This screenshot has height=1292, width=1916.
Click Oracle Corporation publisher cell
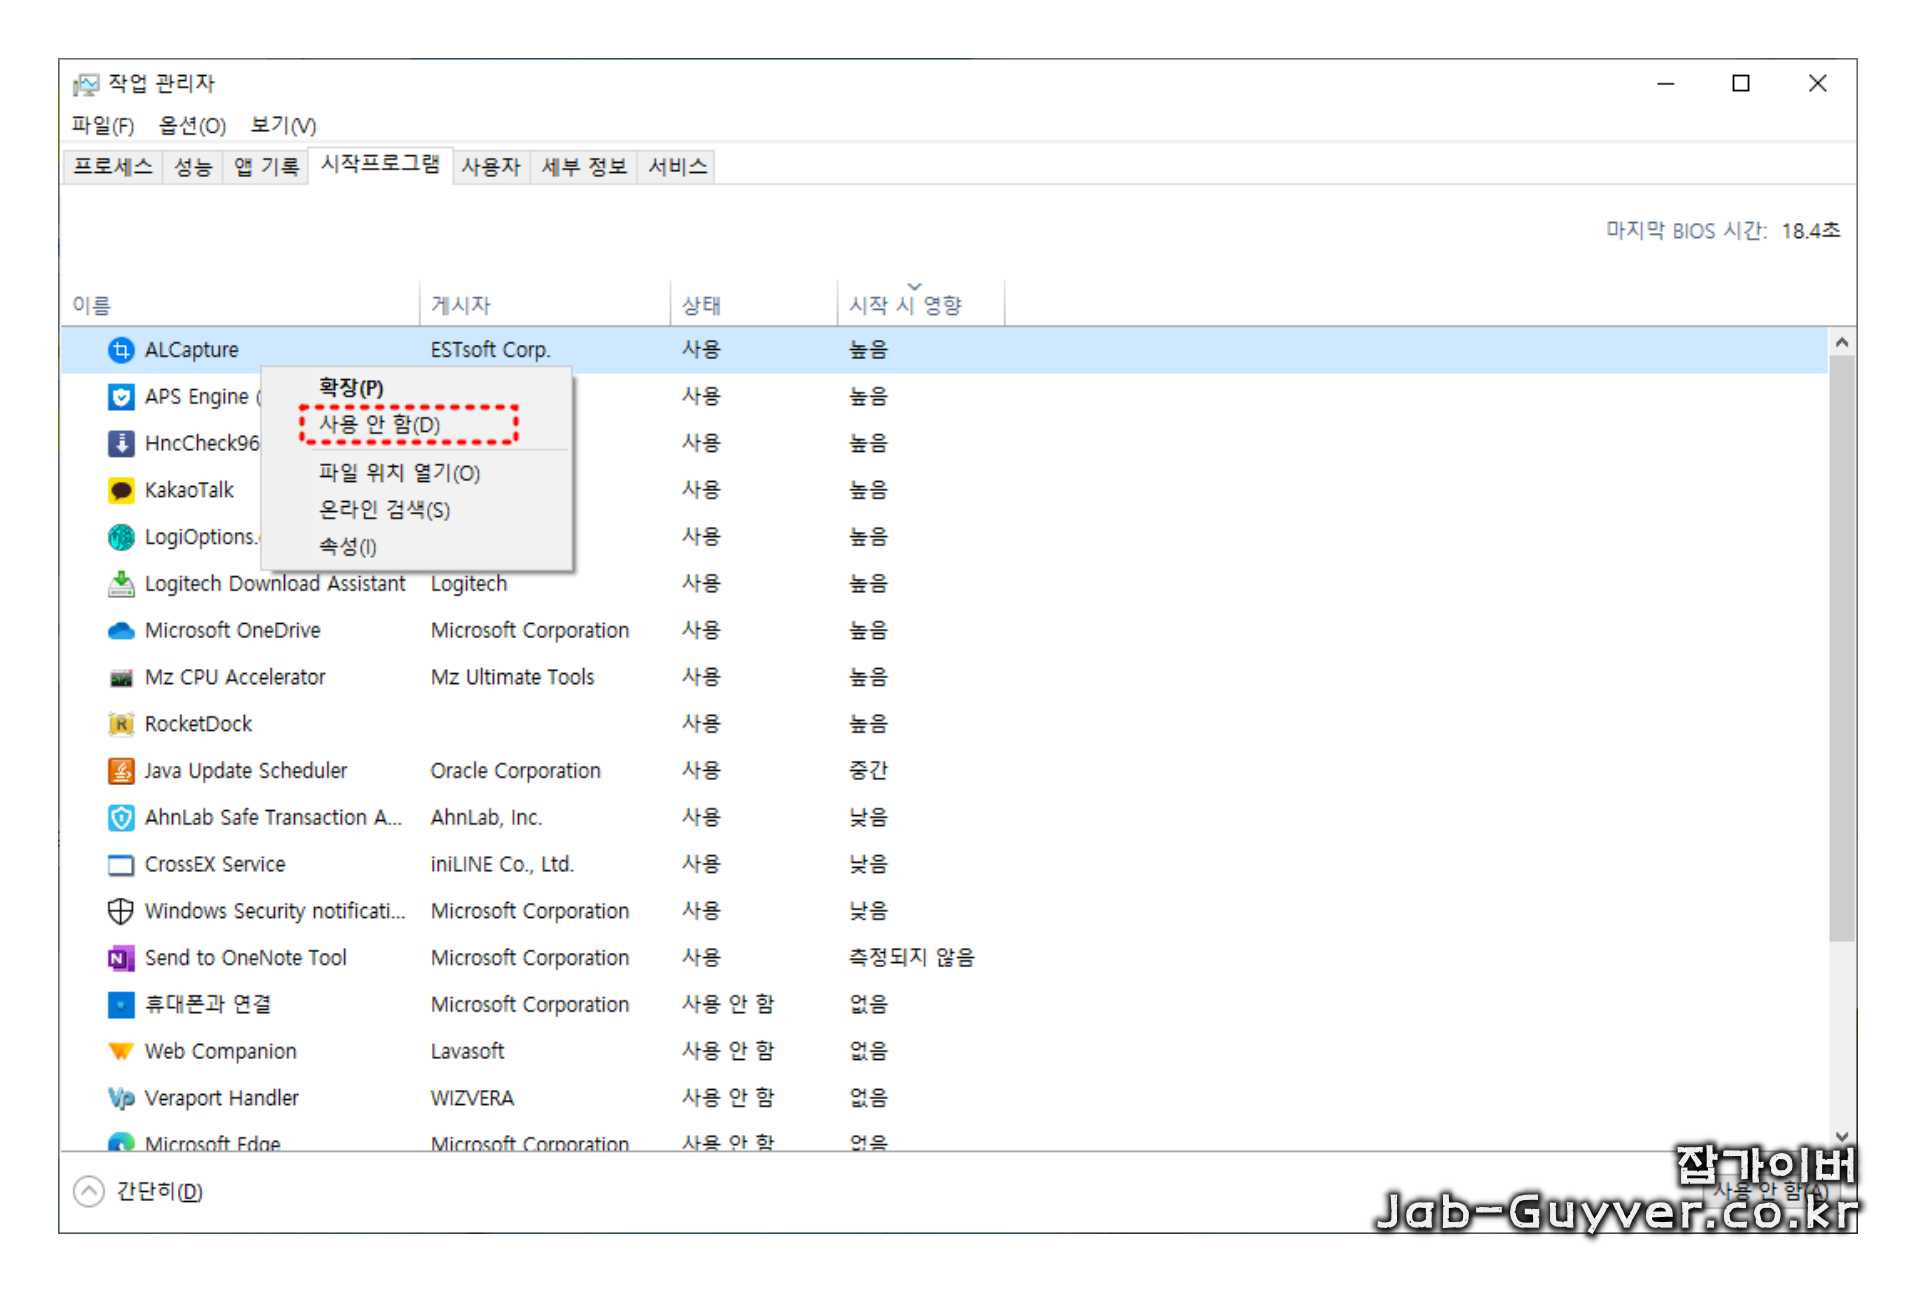click(x=515, y=771)
